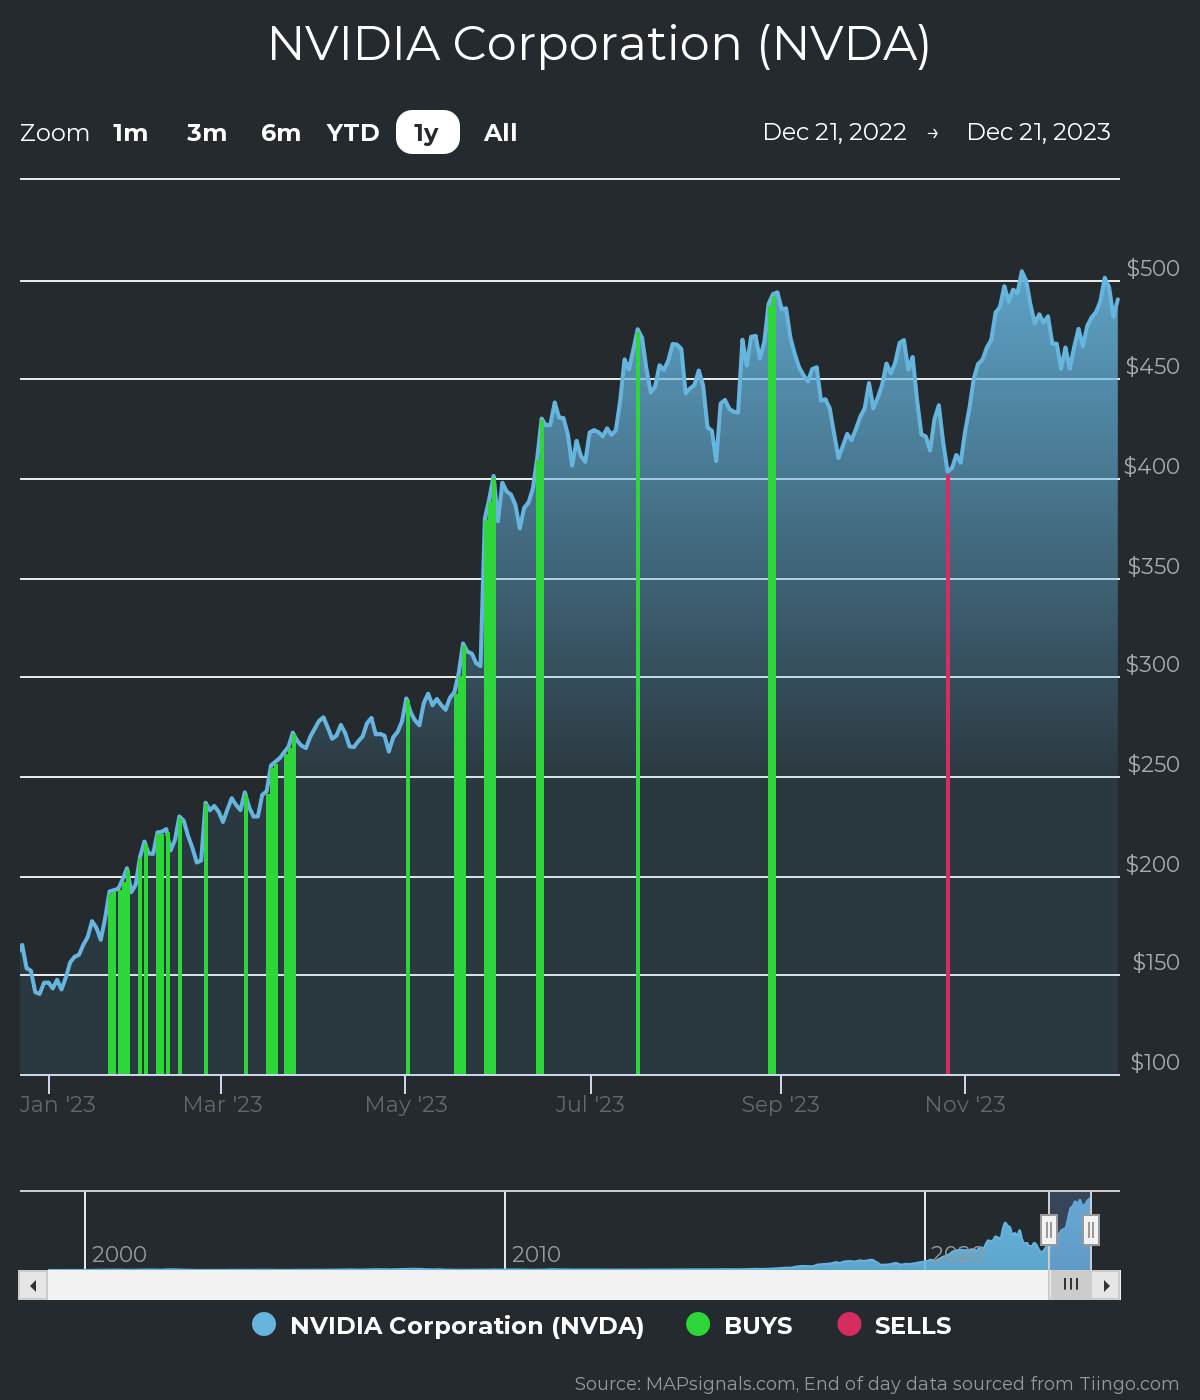The width and height of the screenshot is (1200, 1400).
Task: Toggle the BUYS series green legend dot
Action: click(x=698, y=1325)
